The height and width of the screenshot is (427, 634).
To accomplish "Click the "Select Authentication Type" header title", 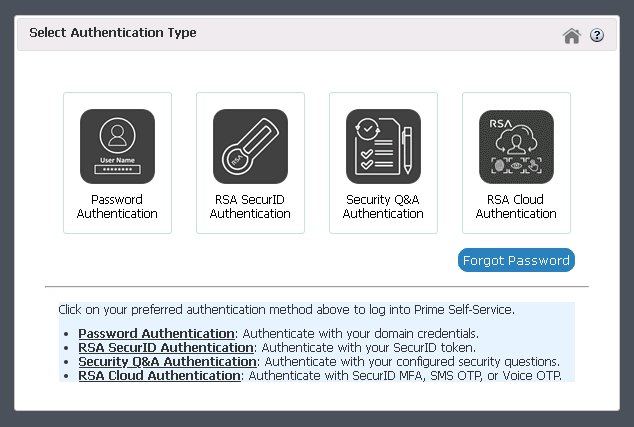I will tap(113, 33).
